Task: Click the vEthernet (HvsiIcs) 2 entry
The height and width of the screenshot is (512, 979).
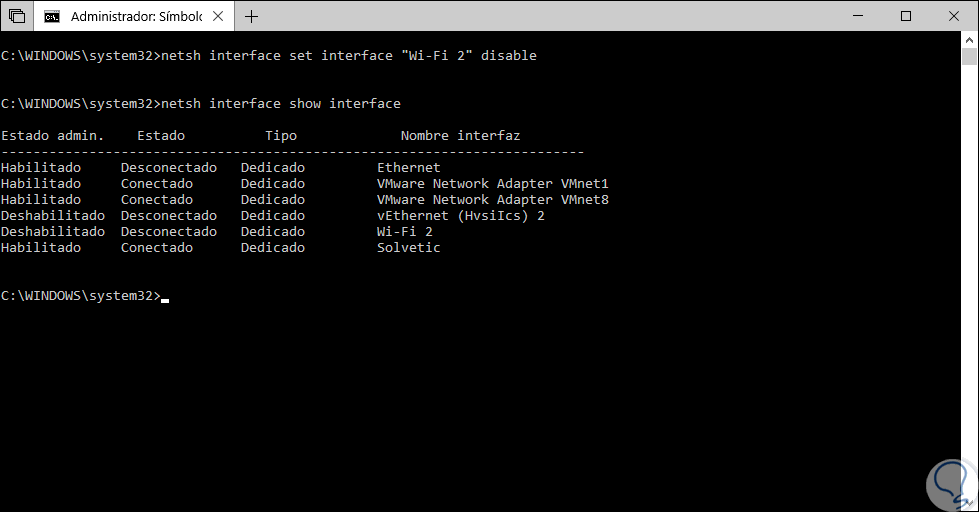Action: [x=460, y=216]
